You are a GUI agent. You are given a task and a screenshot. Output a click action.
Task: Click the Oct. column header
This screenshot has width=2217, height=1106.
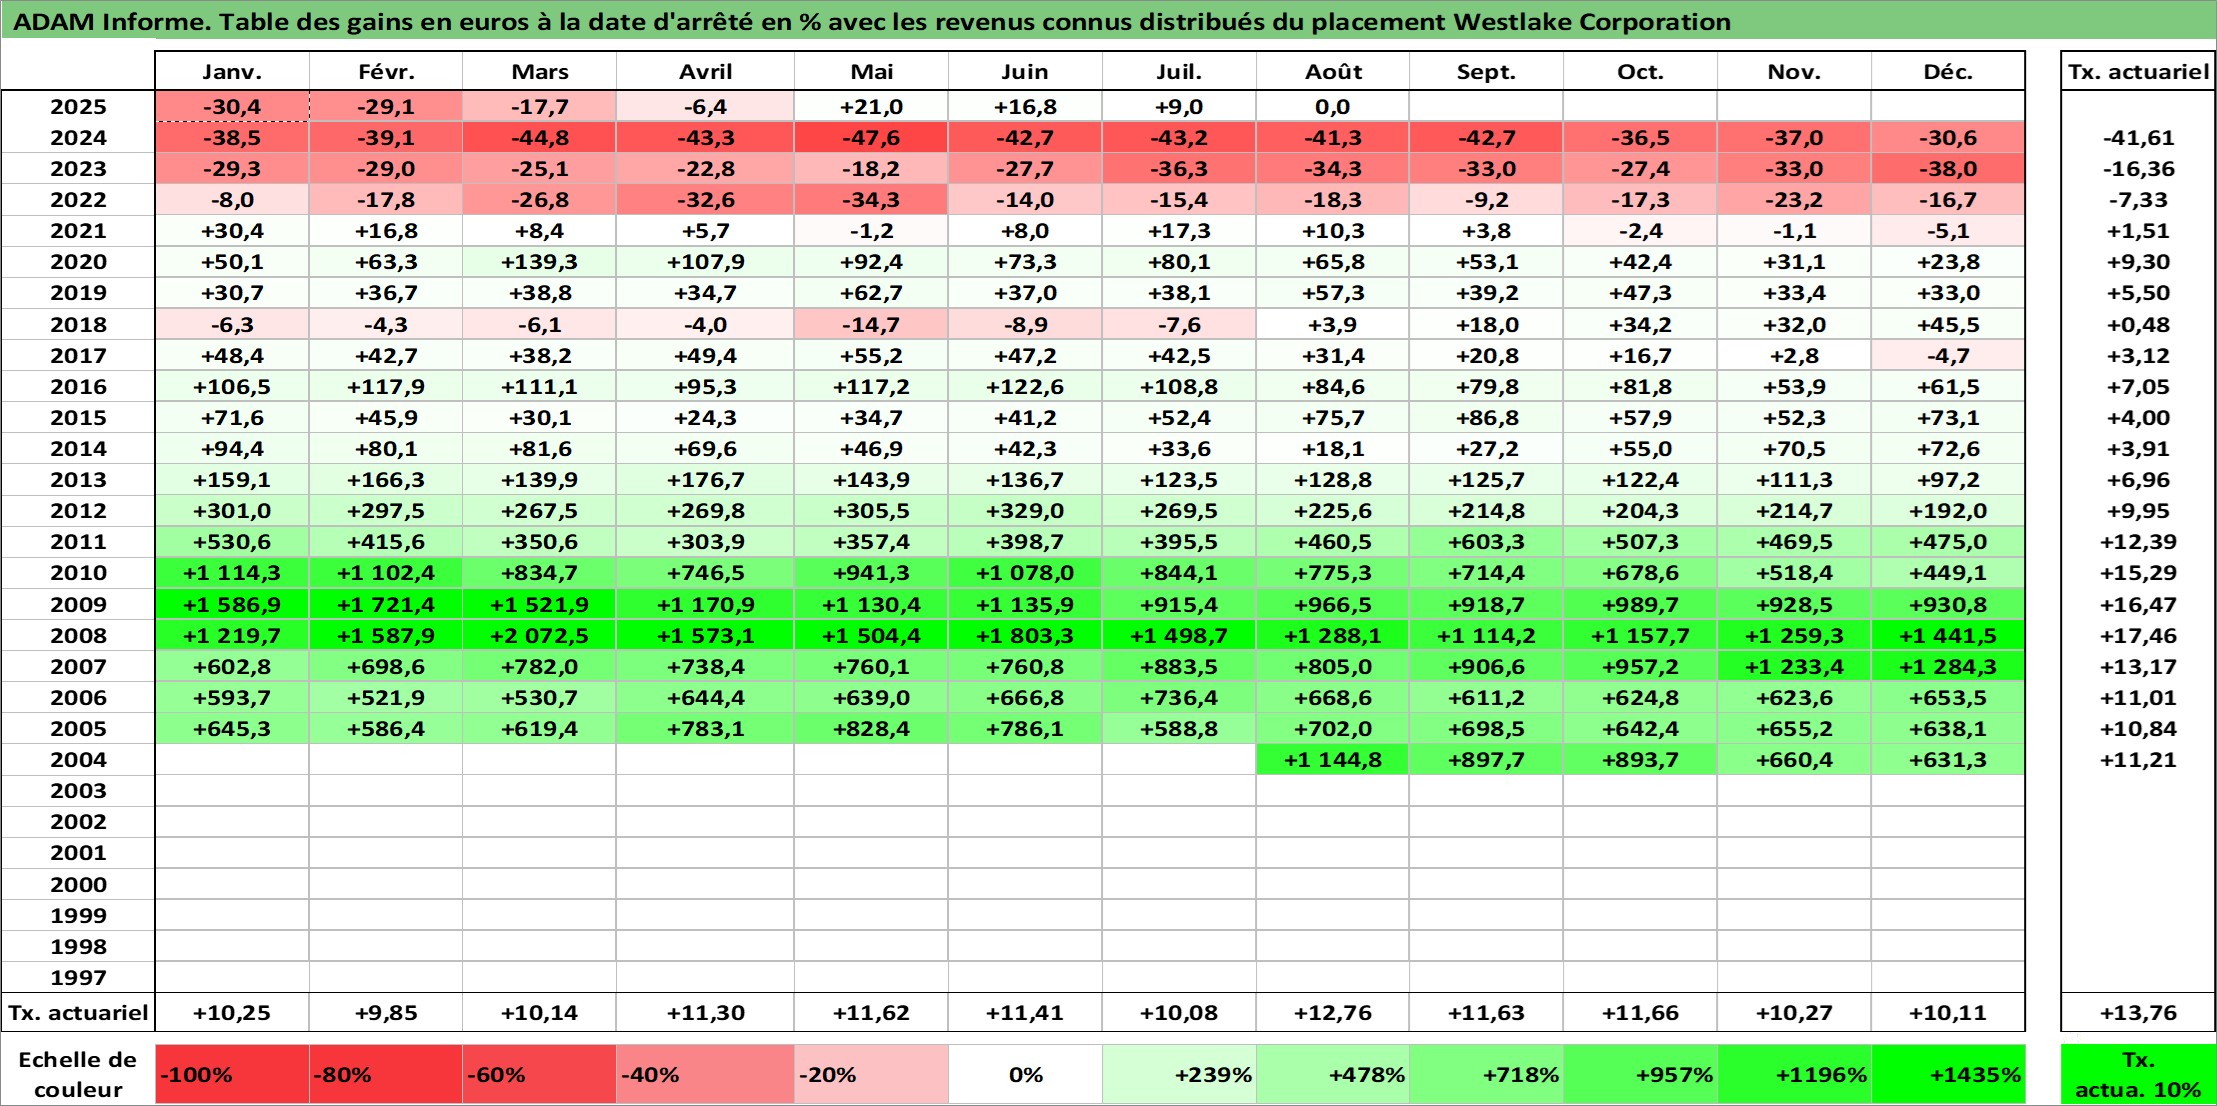tap(1640, 71)
